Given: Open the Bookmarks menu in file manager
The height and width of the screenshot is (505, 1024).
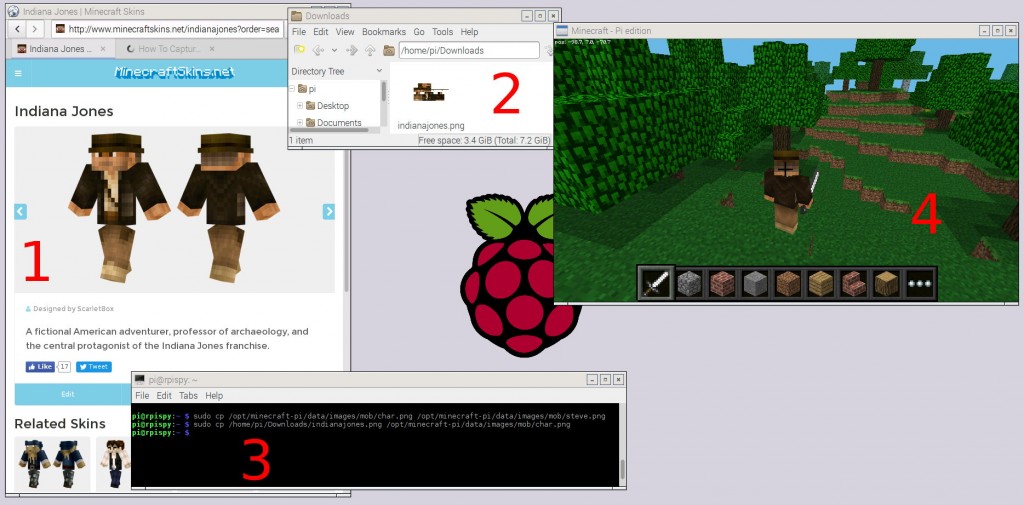Looking at the screenshot, I should [x=383, y=32].
